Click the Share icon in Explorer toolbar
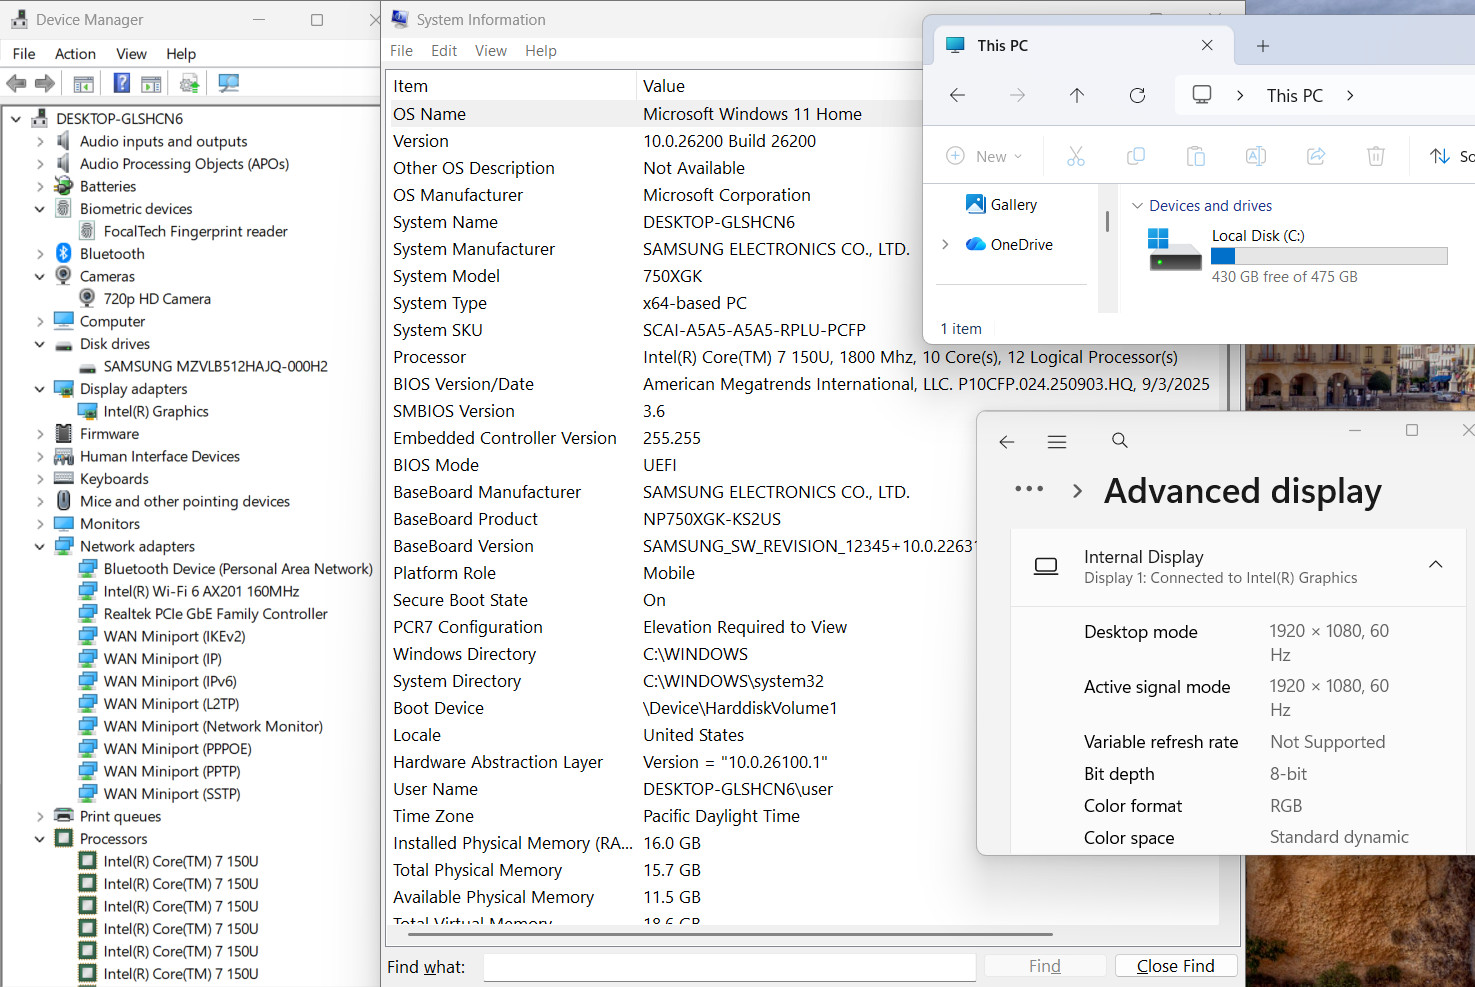Screen dimensions: 1475x987 pyautogui.click(x=1316, y=156)
